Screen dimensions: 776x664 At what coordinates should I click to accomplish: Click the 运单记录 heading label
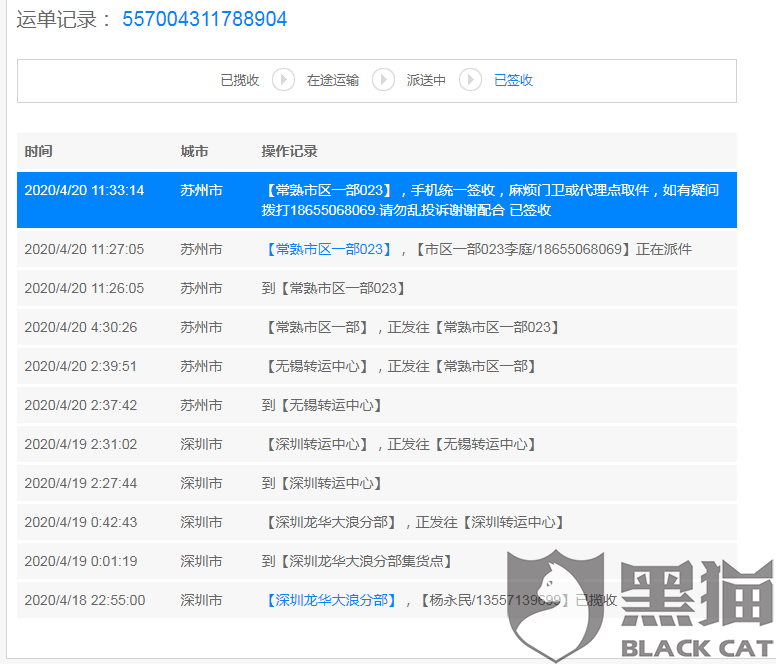pos(64,20)
